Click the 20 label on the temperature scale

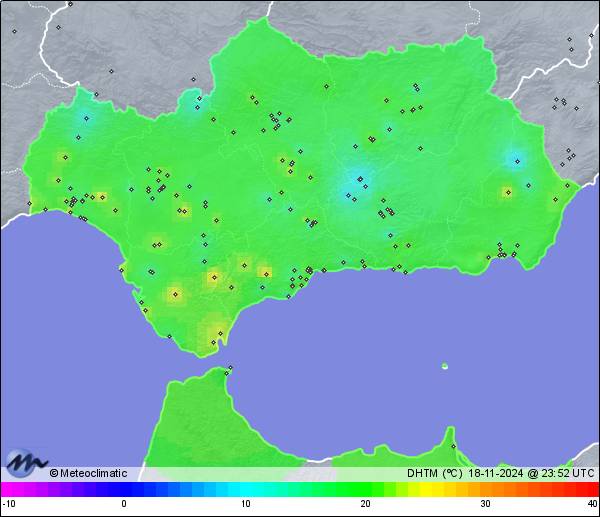tap(365, 504)
